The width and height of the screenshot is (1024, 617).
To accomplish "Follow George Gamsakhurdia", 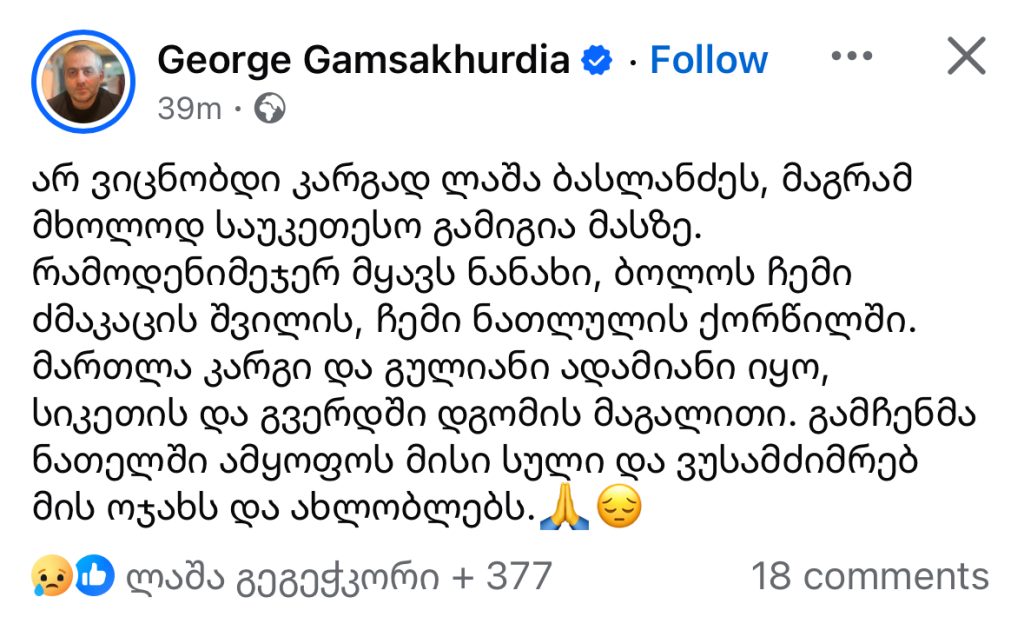I will coord(708,60).
